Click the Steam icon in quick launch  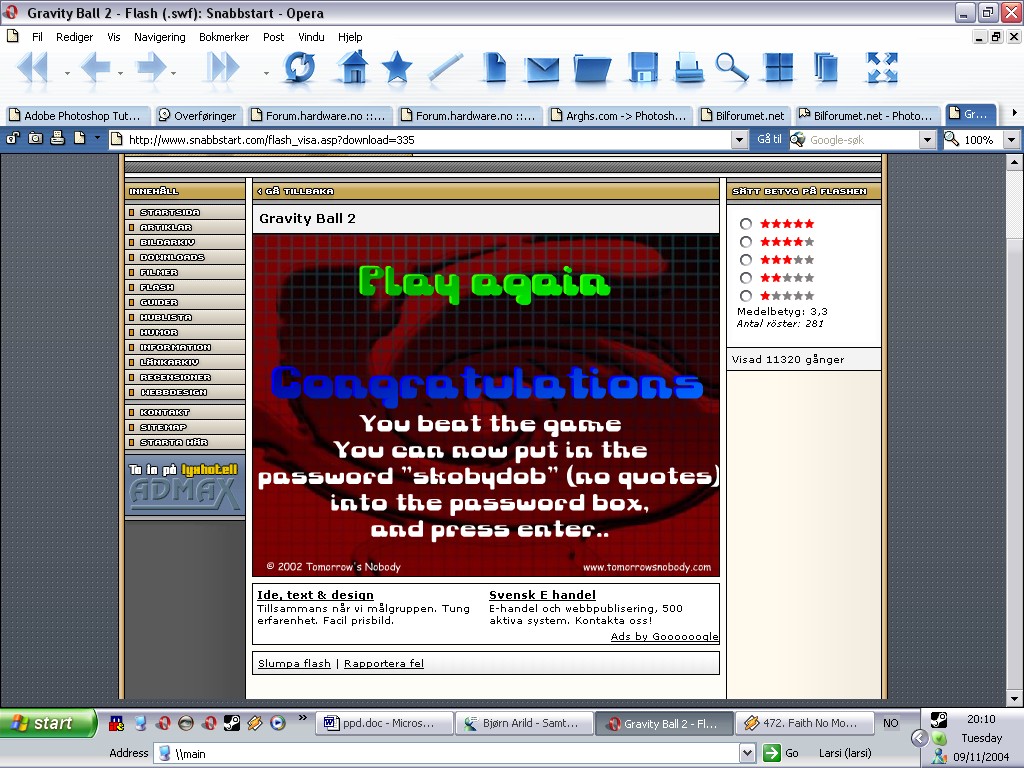[x=232, y=723]
